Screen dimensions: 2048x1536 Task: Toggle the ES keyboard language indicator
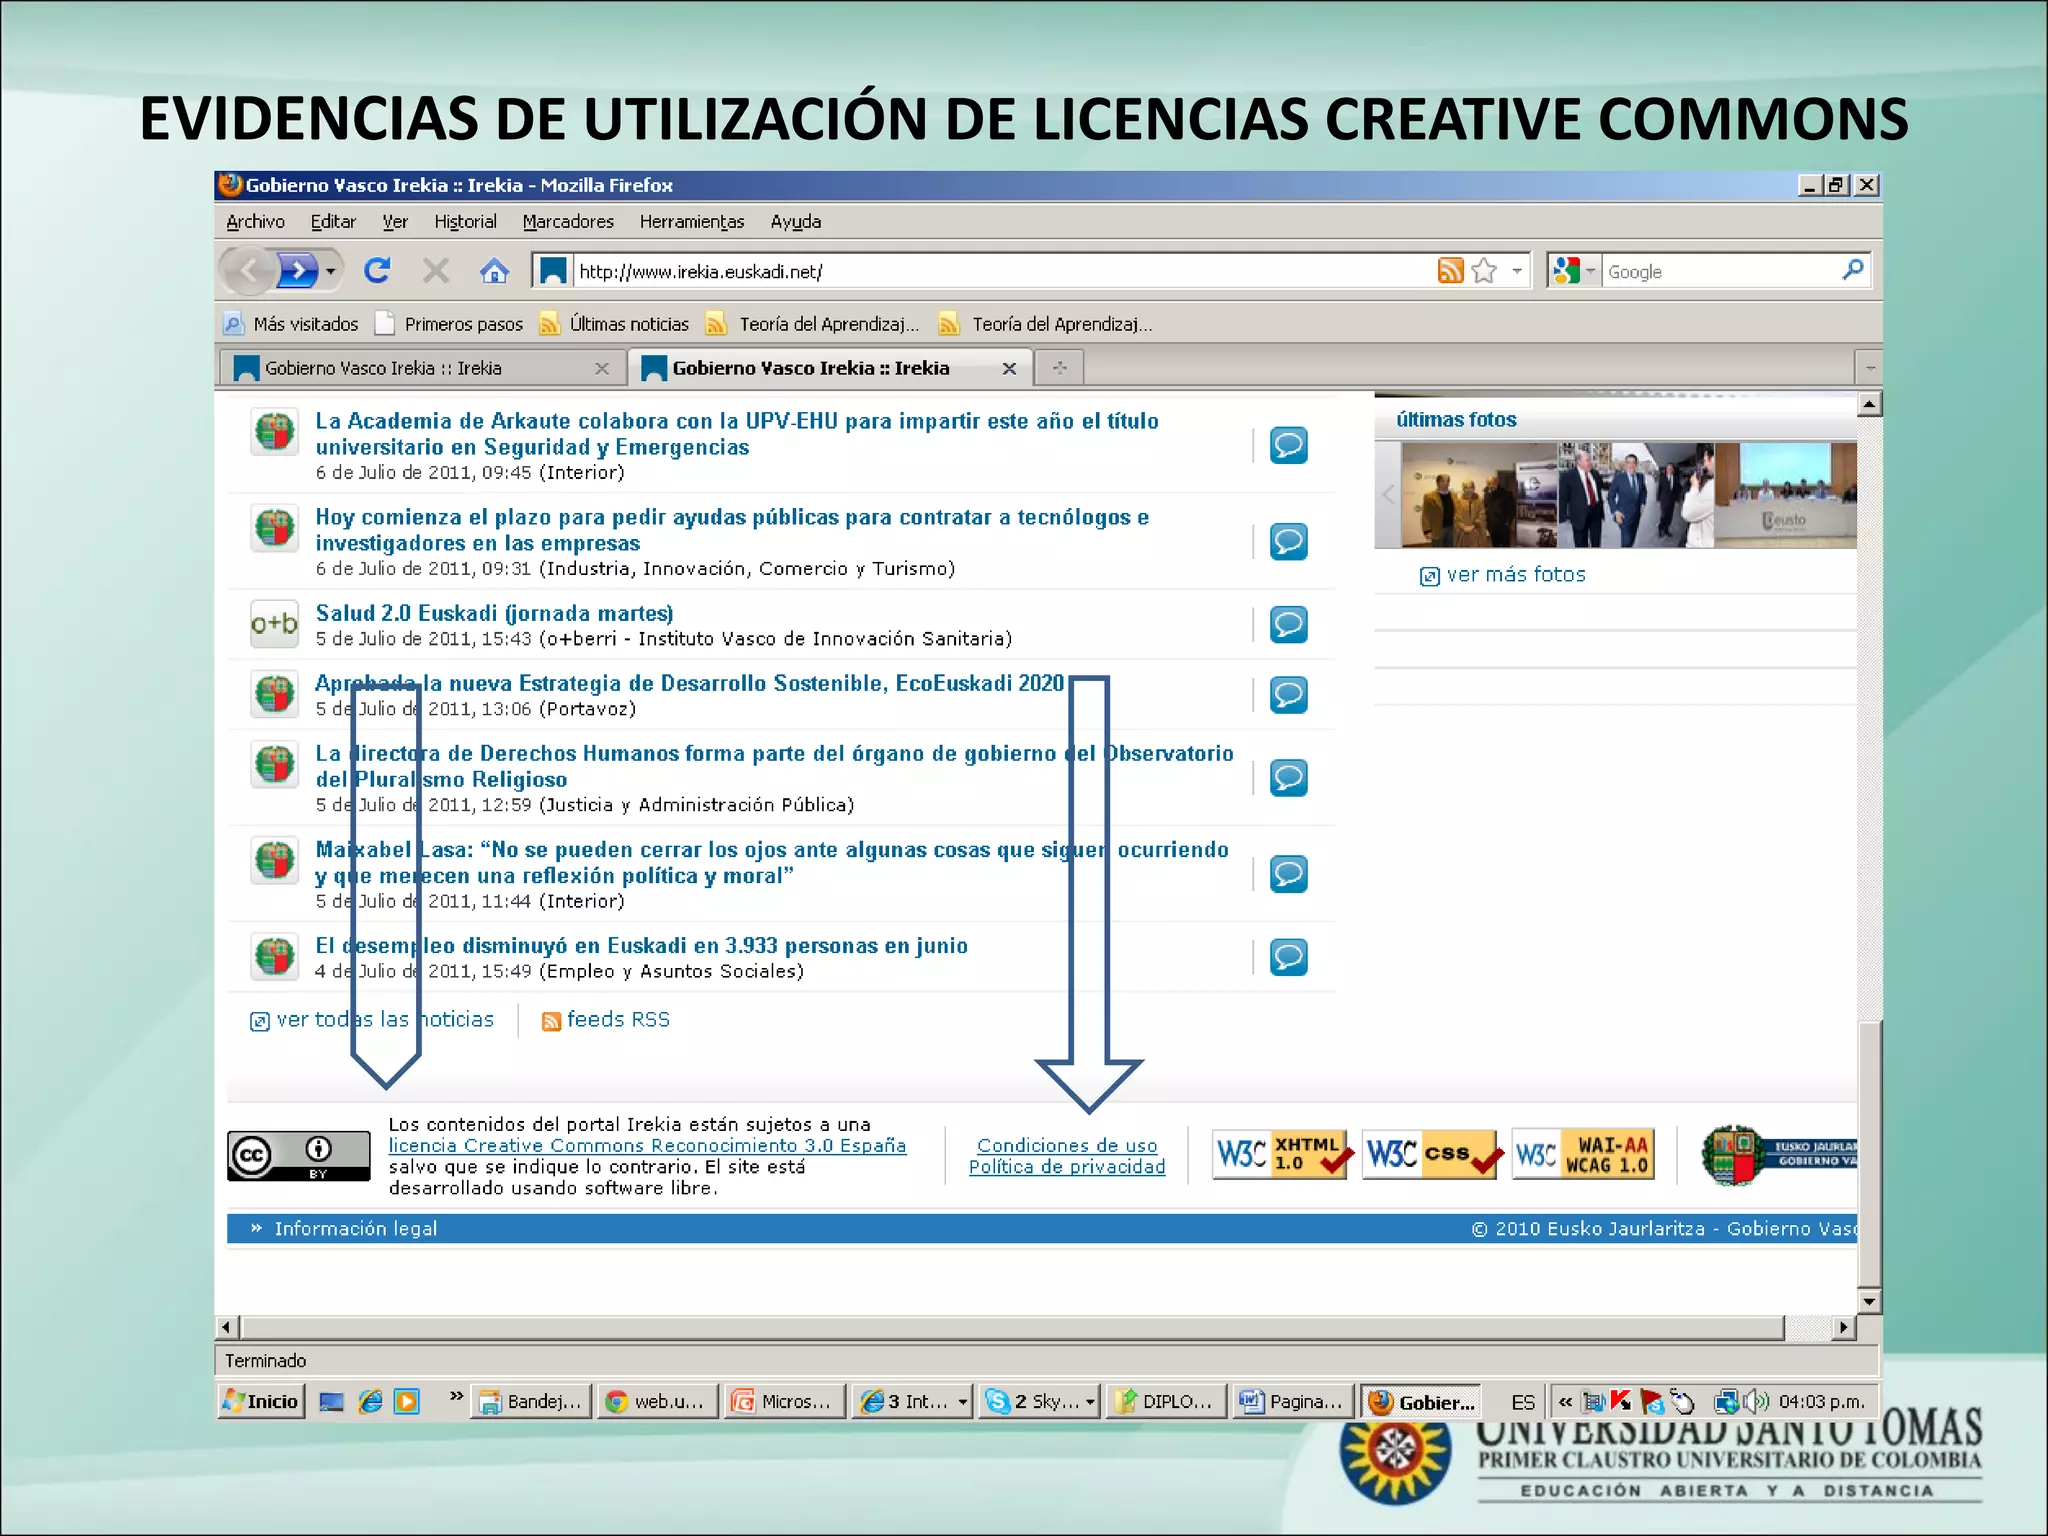1522,1401
